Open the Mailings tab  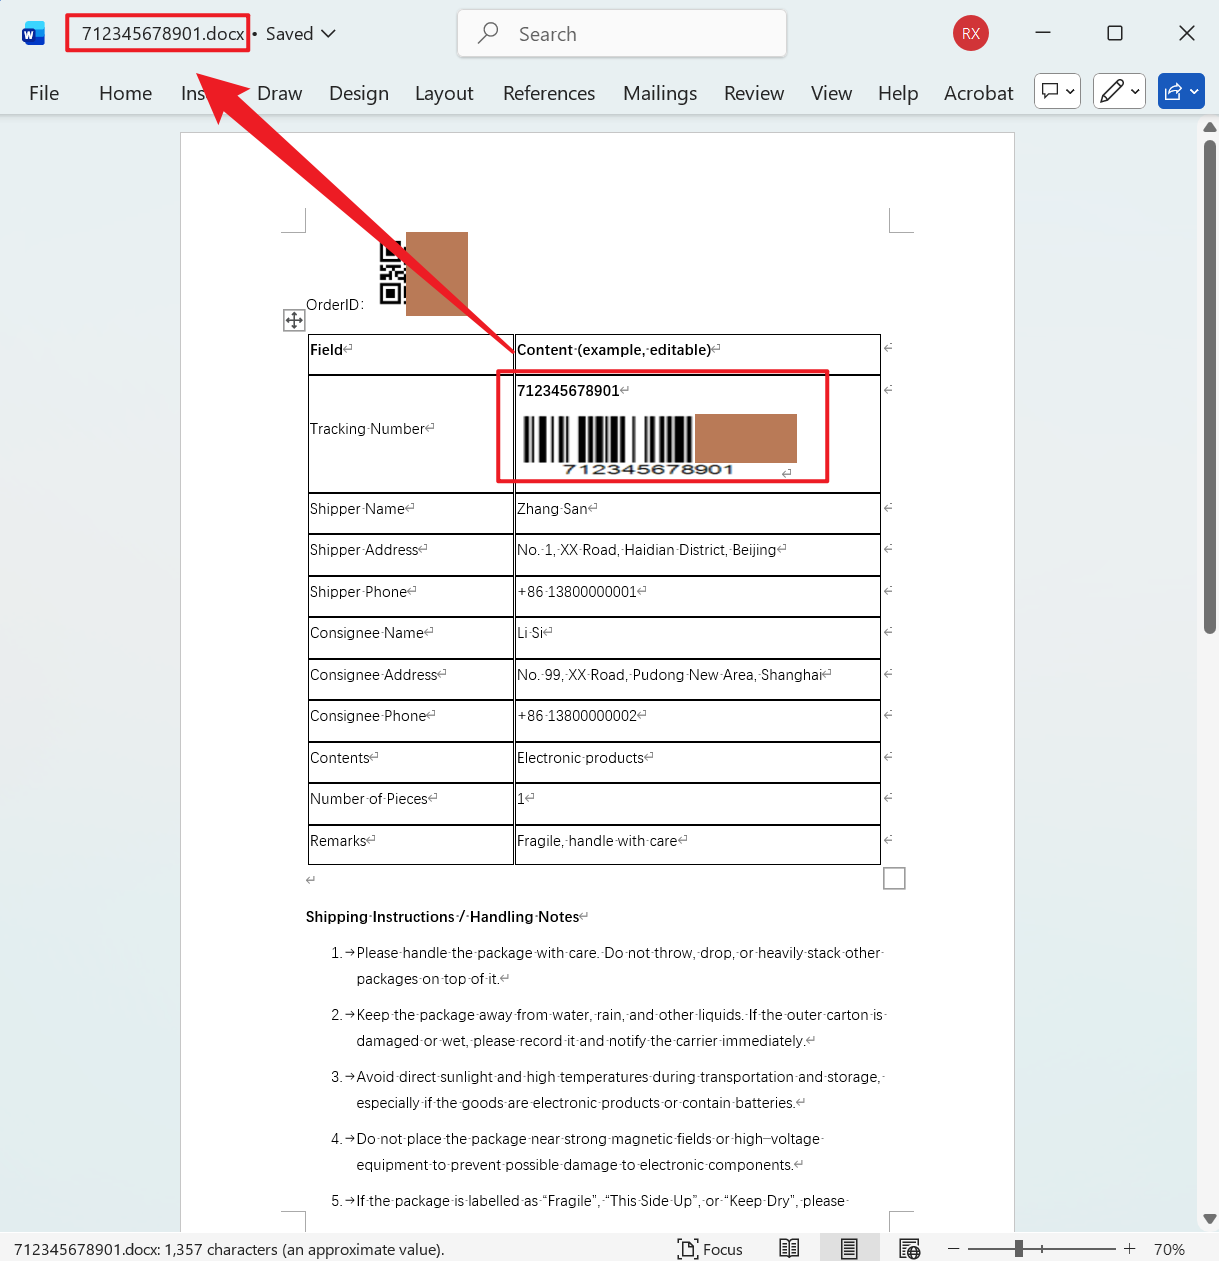click(x=660, y=93)
